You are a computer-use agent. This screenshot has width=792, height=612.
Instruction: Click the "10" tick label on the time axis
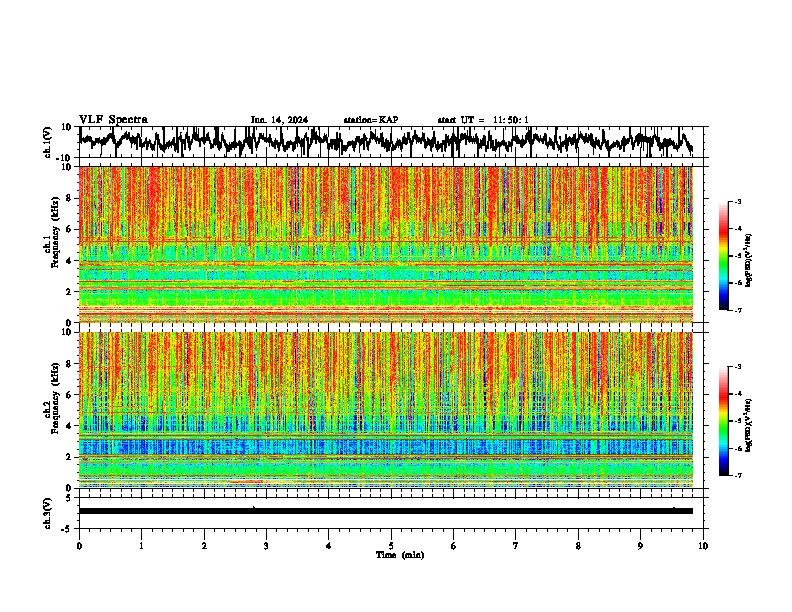(703, 546)
